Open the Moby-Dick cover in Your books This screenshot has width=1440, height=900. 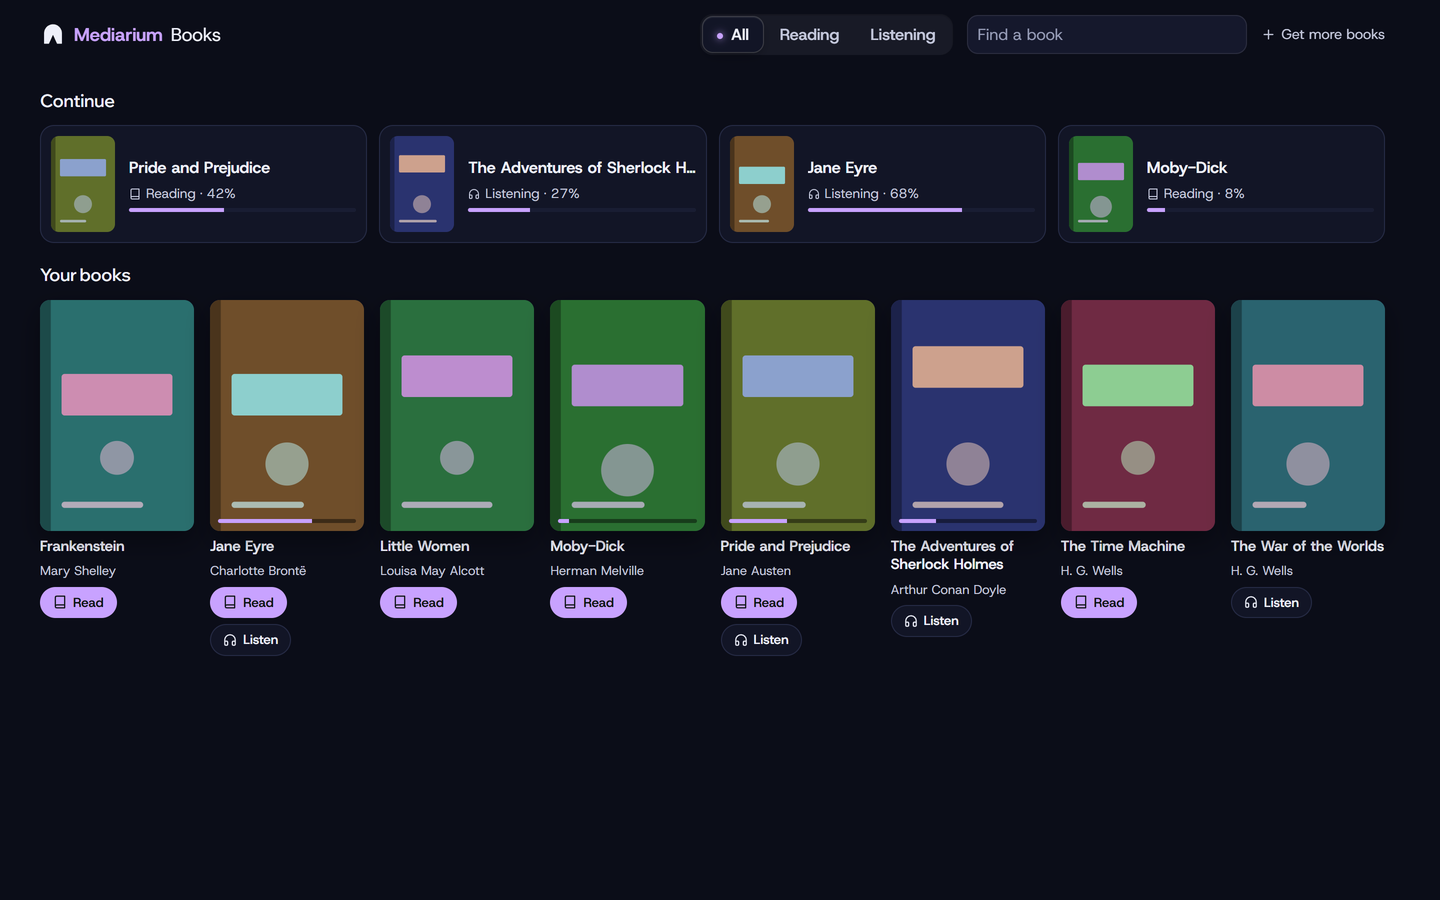(627, 415)
